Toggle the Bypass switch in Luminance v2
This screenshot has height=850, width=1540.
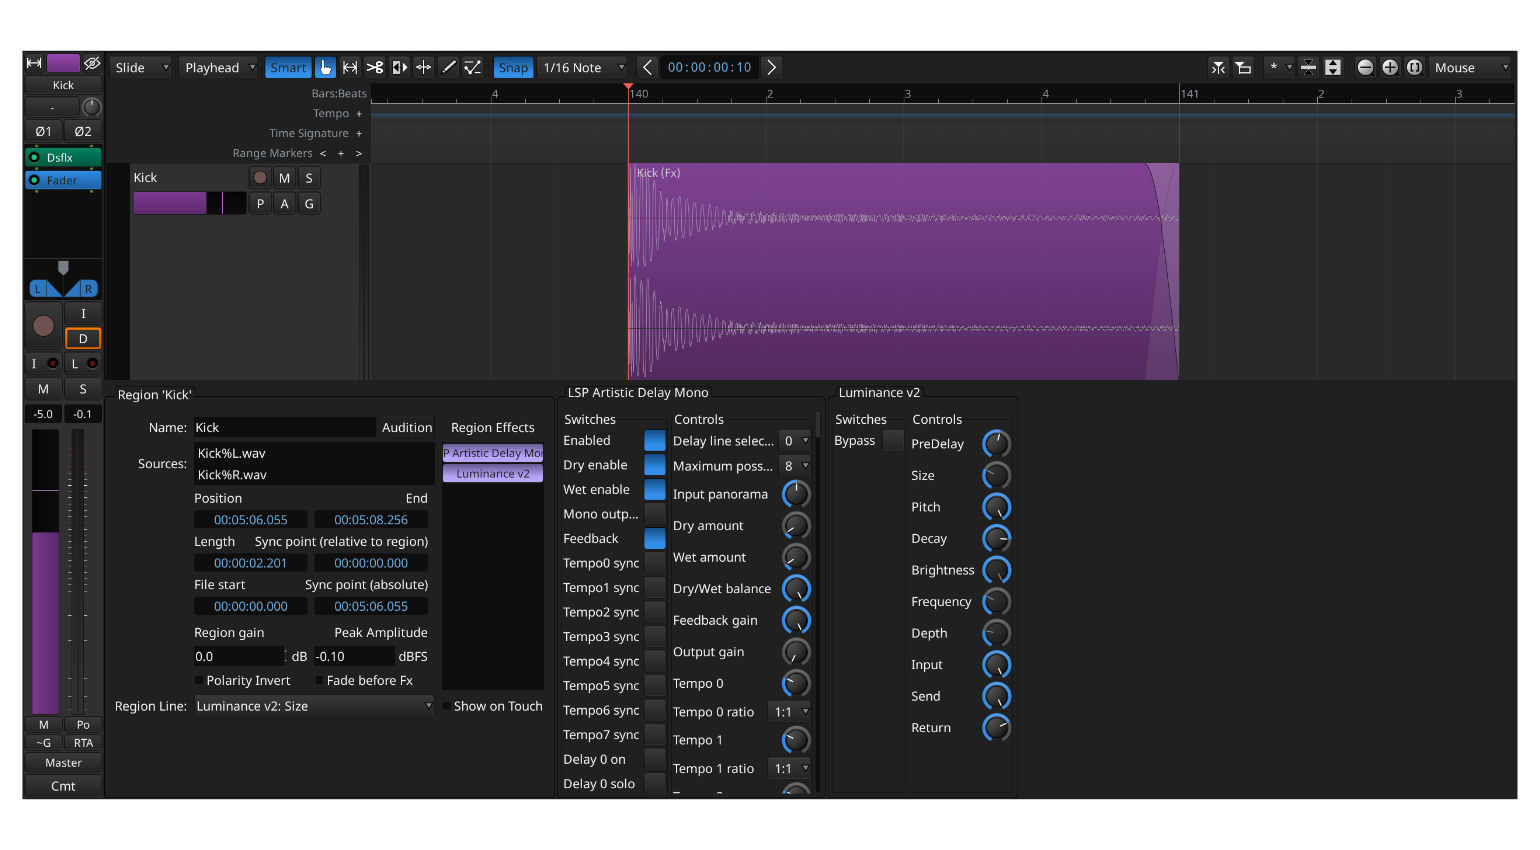coord(893,441)
